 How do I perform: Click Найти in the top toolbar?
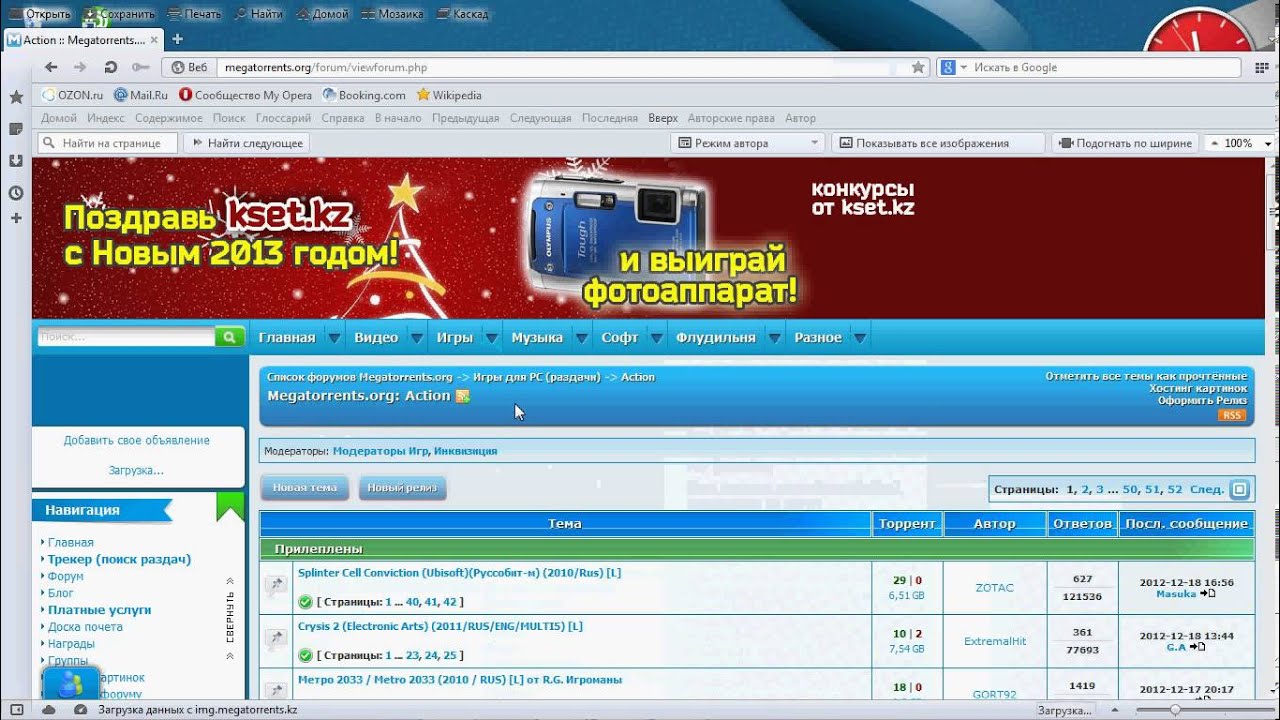click(x=258, y=14)
